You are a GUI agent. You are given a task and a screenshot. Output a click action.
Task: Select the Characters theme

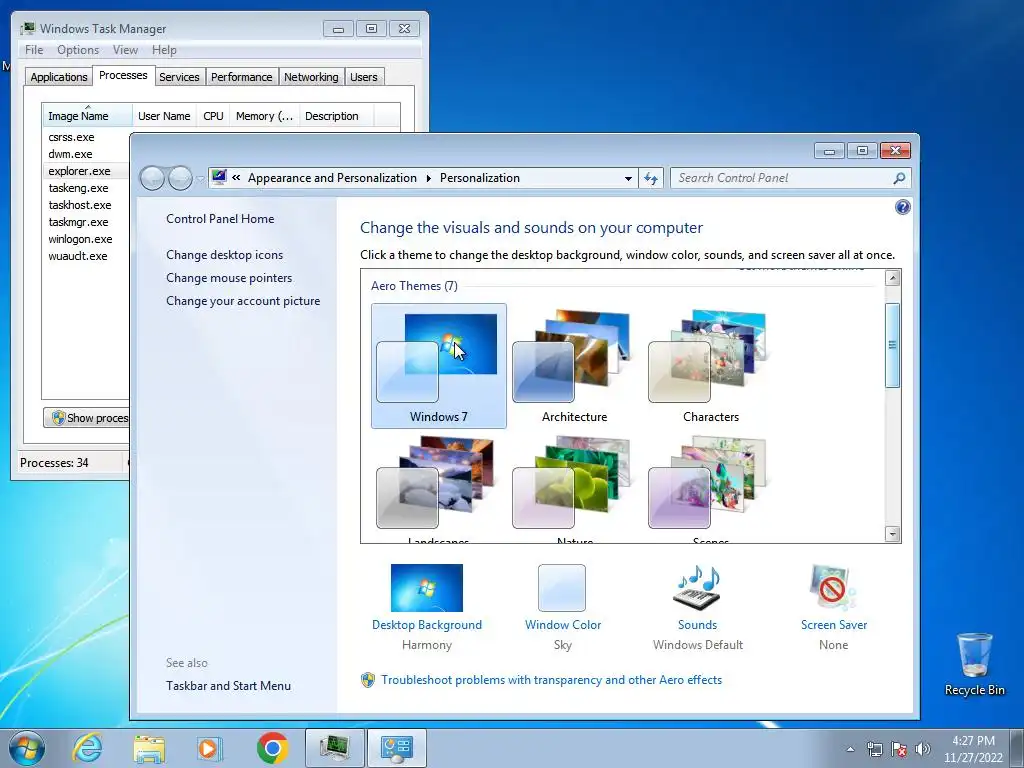click(x=711, y=366)
